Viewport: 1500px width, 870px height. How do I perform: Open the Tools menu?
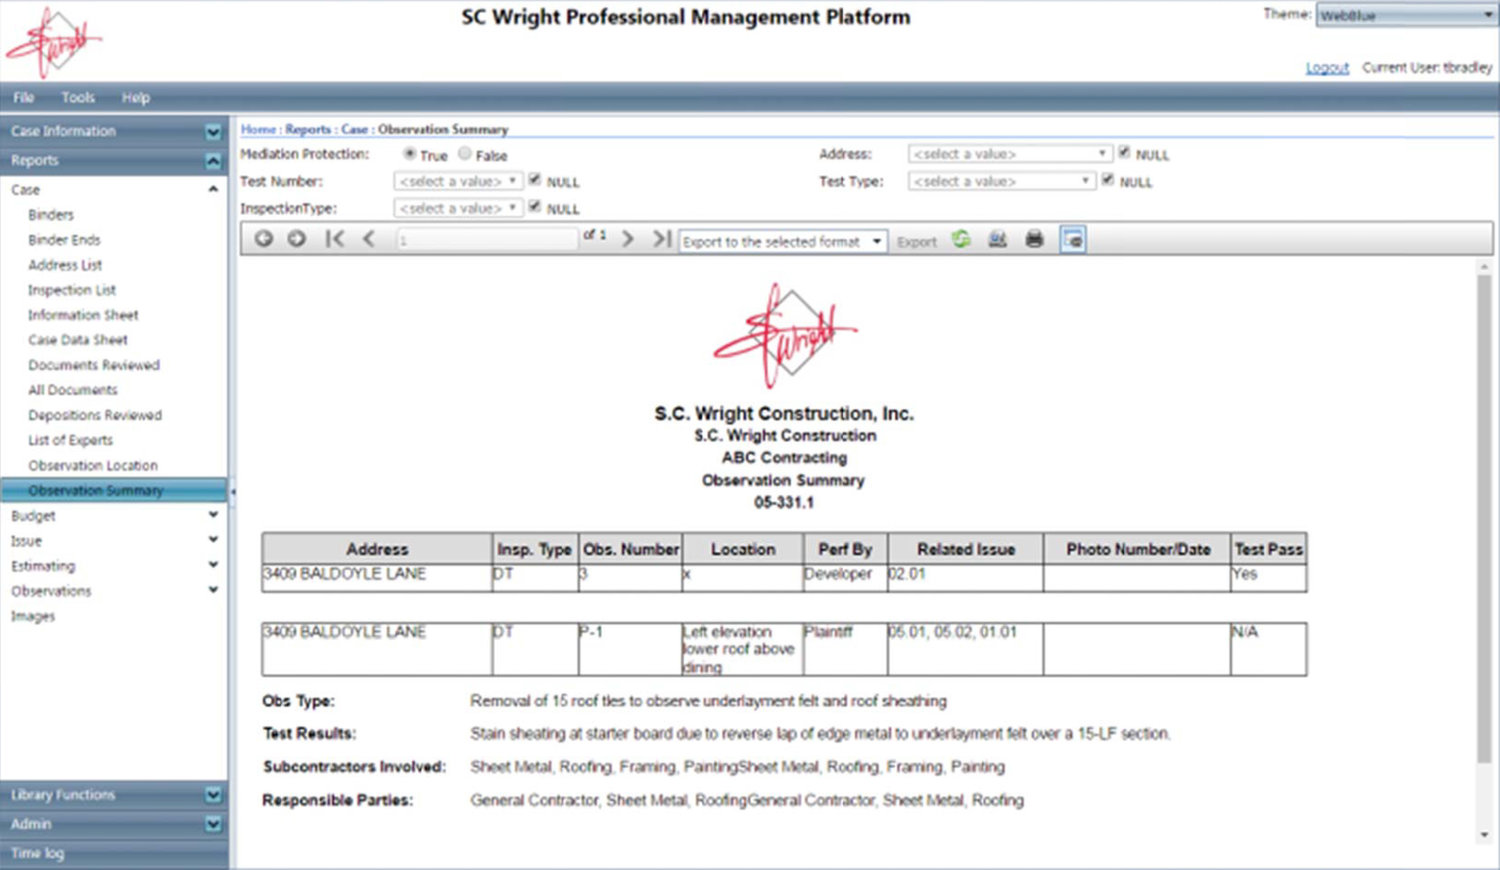[78, 97]
